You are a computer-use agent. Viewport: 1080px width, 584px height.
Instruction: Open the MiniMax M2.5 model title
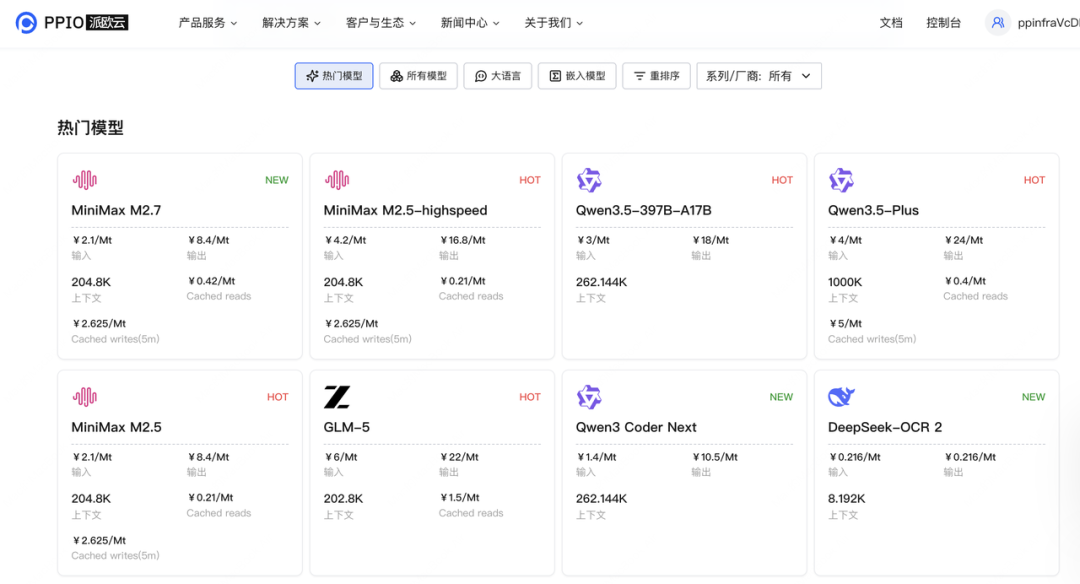click(x=116, y=427)
